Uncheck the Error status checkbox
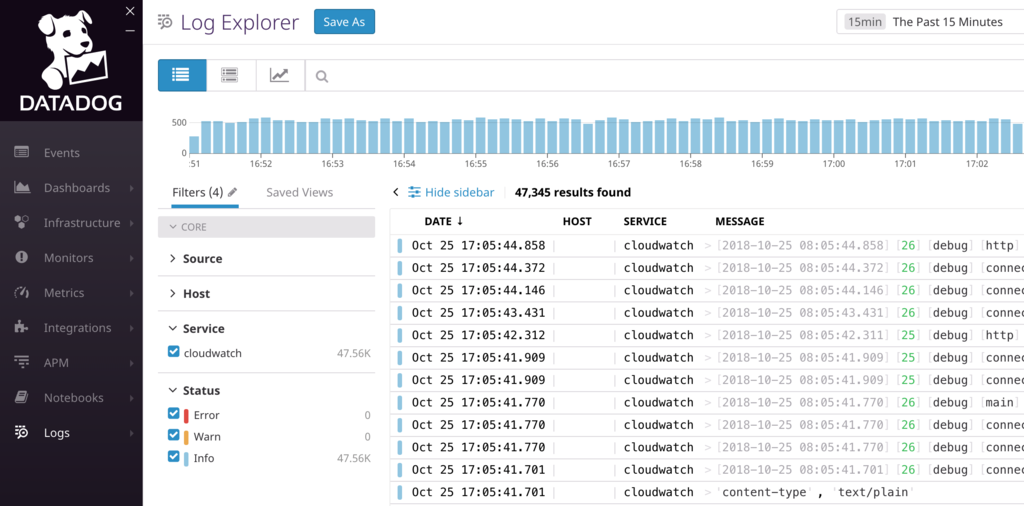 pos(173,414)
